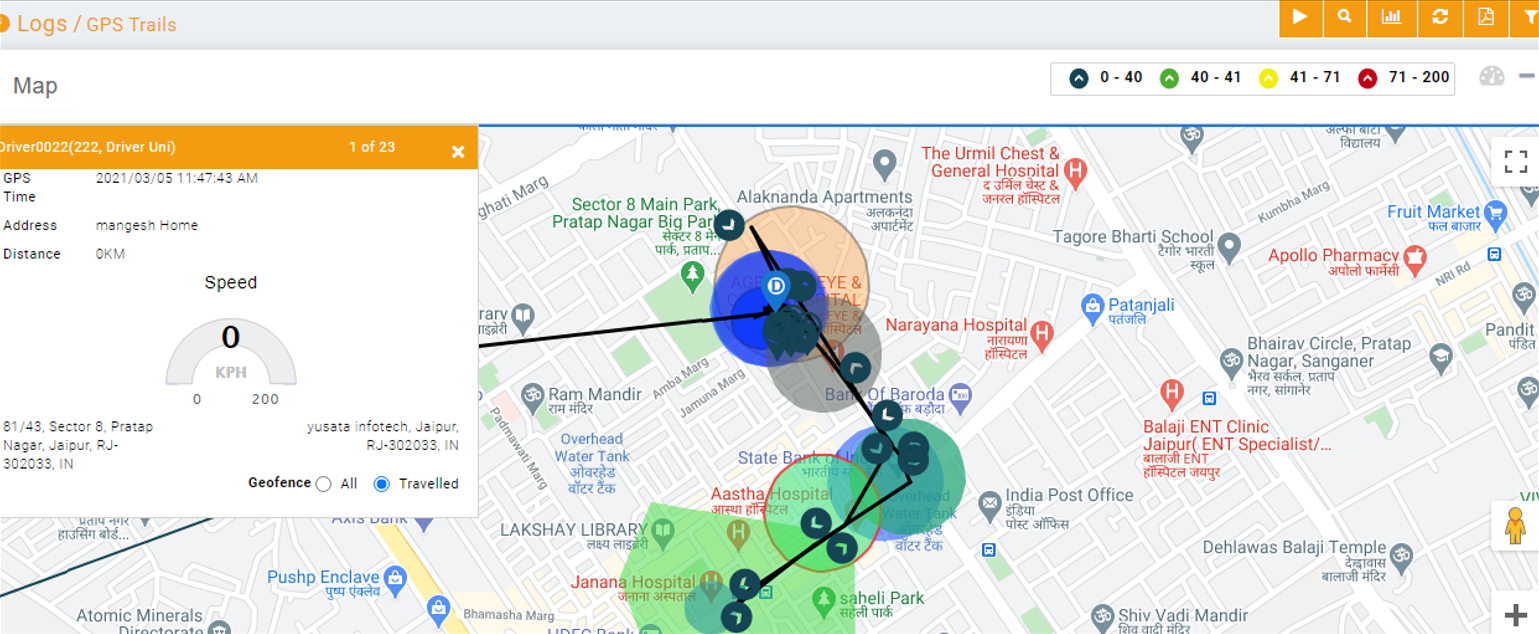Click Balaji ENT Clinic hospital marker
Viewport: 1539px width, 634px height.
pyautogui.click(x=1171, y=393)
